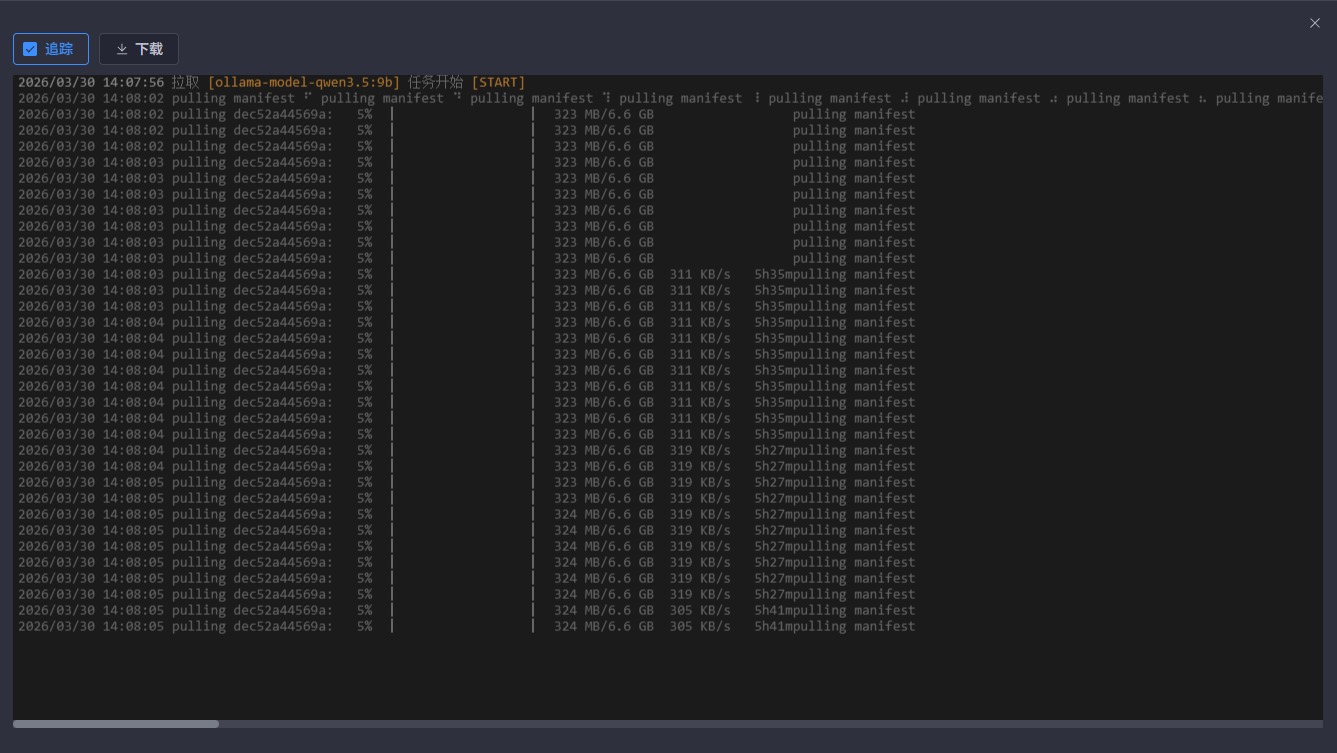Click the first 324 MB/6.6 GB progress value
Screen dimensions: 1337x753
pyautogui.click(x=603, y=514)
